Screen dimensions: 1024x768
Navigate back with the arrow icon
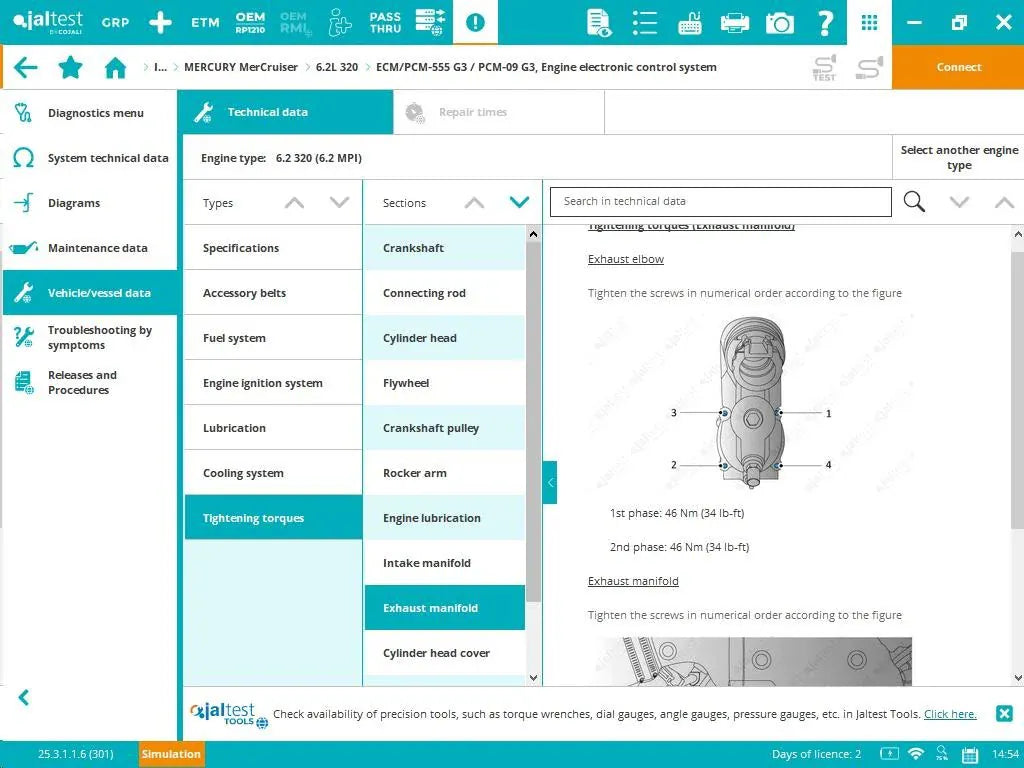click(x=25, y=67)
